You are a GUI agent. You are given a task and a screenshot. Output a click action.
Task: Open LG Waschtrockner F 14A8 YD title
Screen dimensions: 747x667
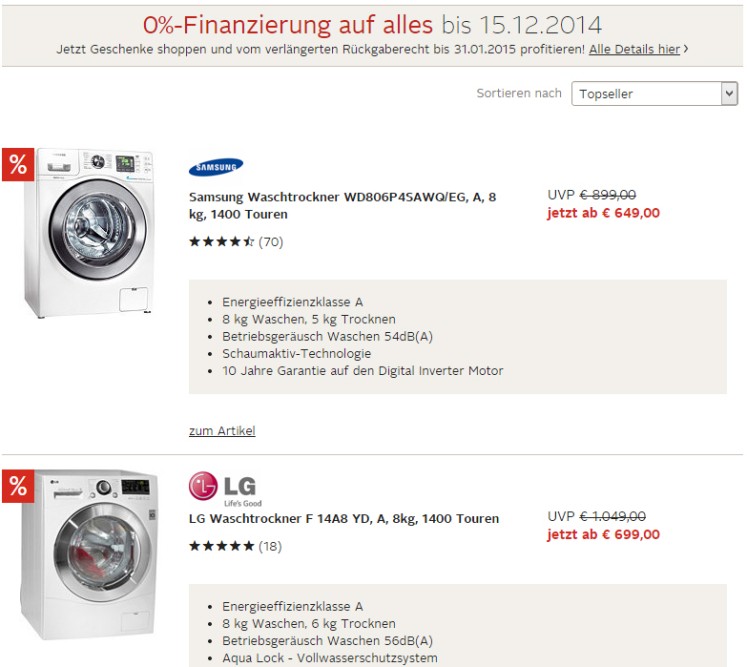tap(344, 519)
